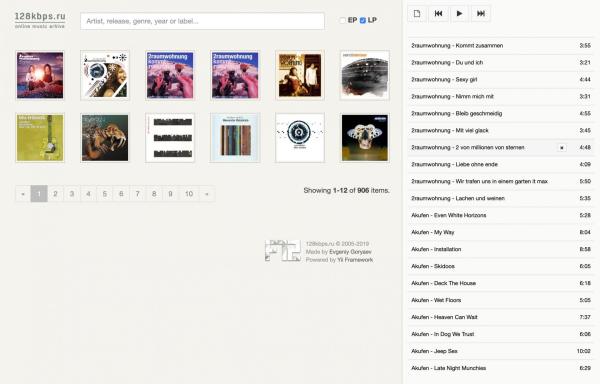Screen dimensions: 600x384
Task: Go to pagination page 5
Action: point(105,194)
